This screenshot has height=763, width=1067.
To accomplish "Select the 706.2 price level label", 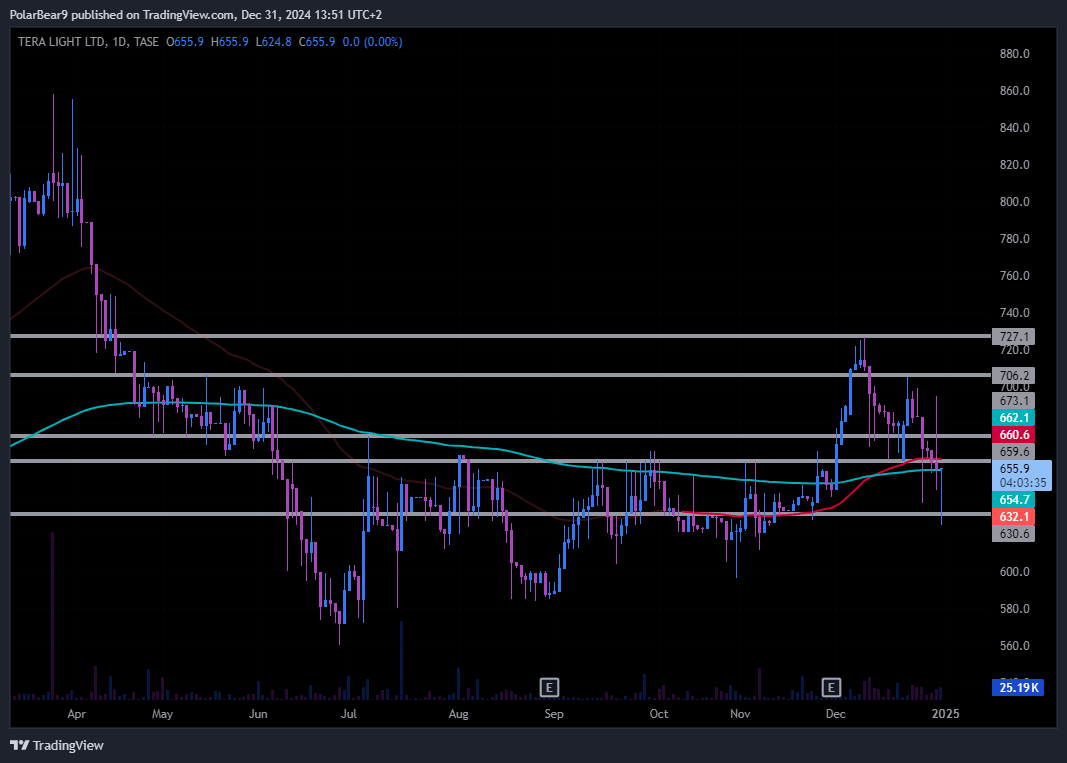I will point(1013,376).
